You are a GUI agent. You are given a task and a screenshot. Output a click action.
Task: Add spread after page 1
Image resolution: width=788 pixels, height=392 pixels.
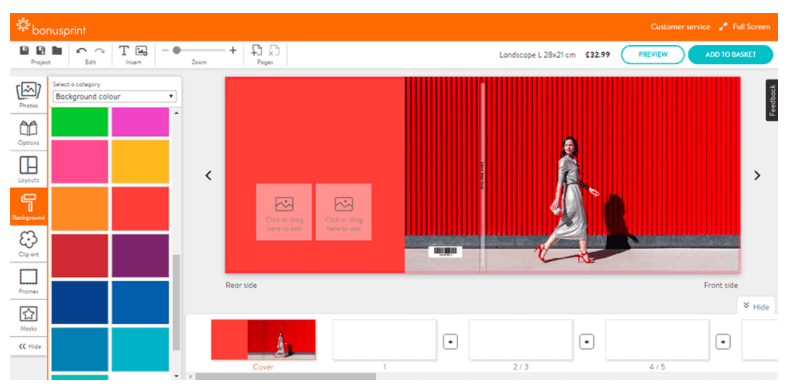click(x=450, y=342)
